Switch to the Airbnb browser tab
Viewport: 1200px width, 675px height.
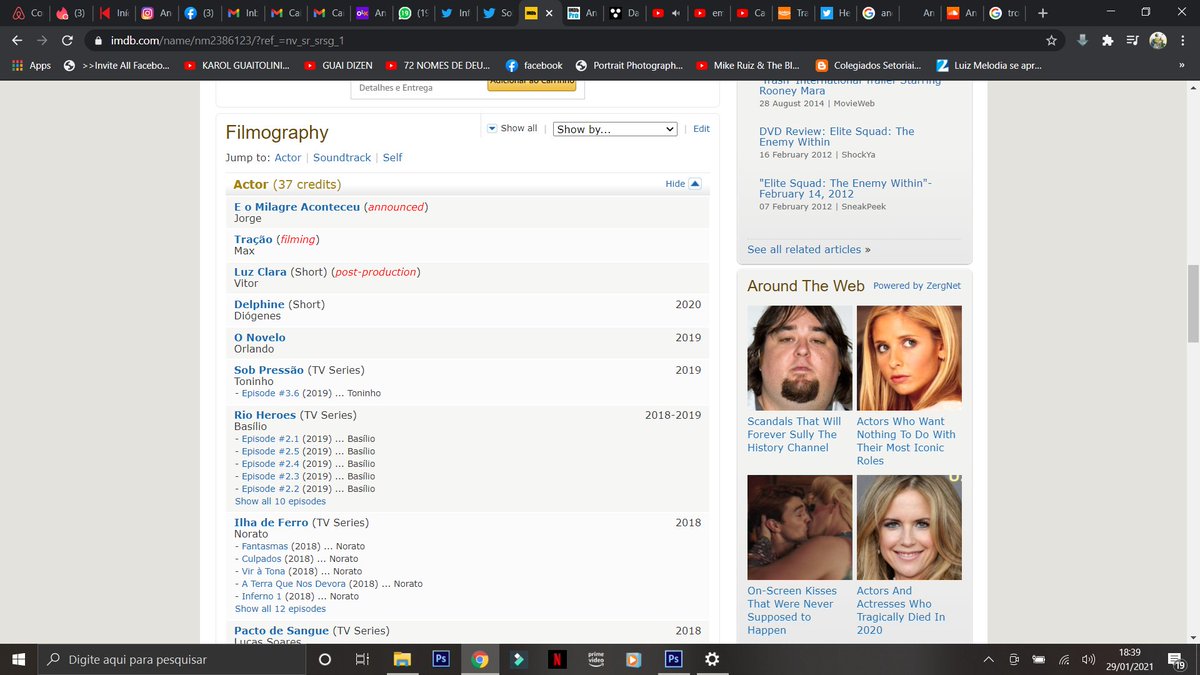[28, 13]
